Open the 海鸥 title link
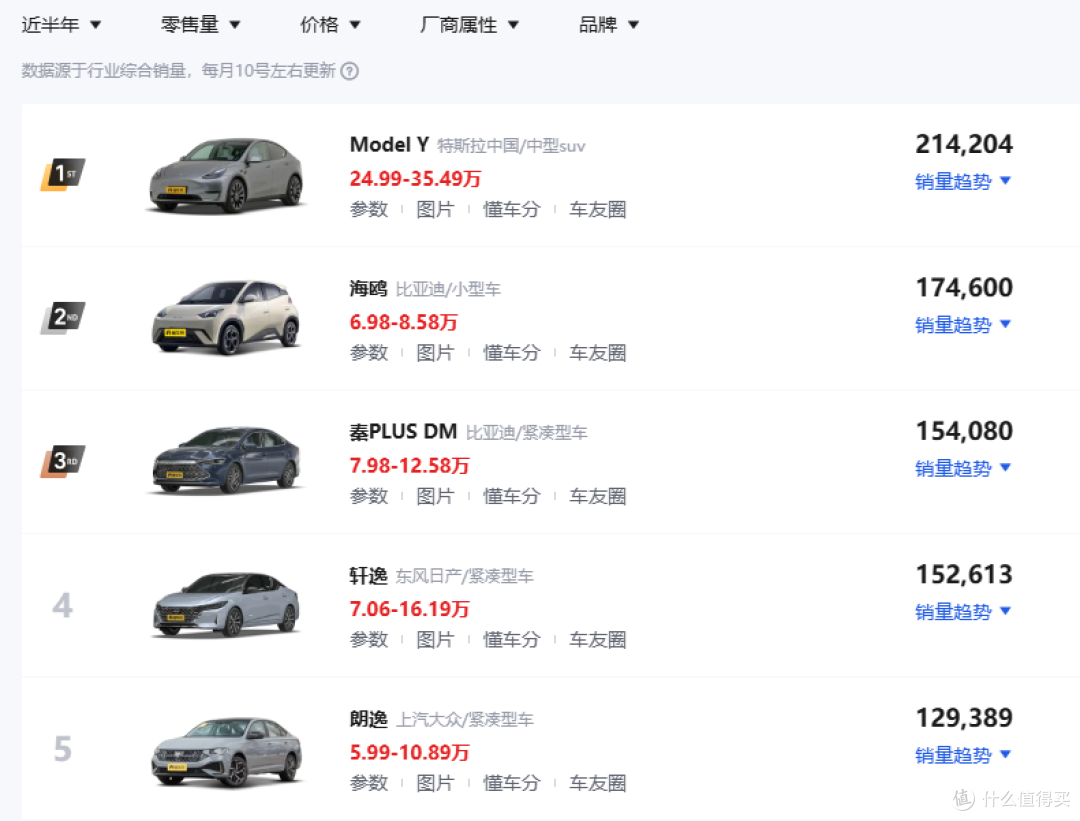Viewport: 1080px width, 821px height. 368,289
